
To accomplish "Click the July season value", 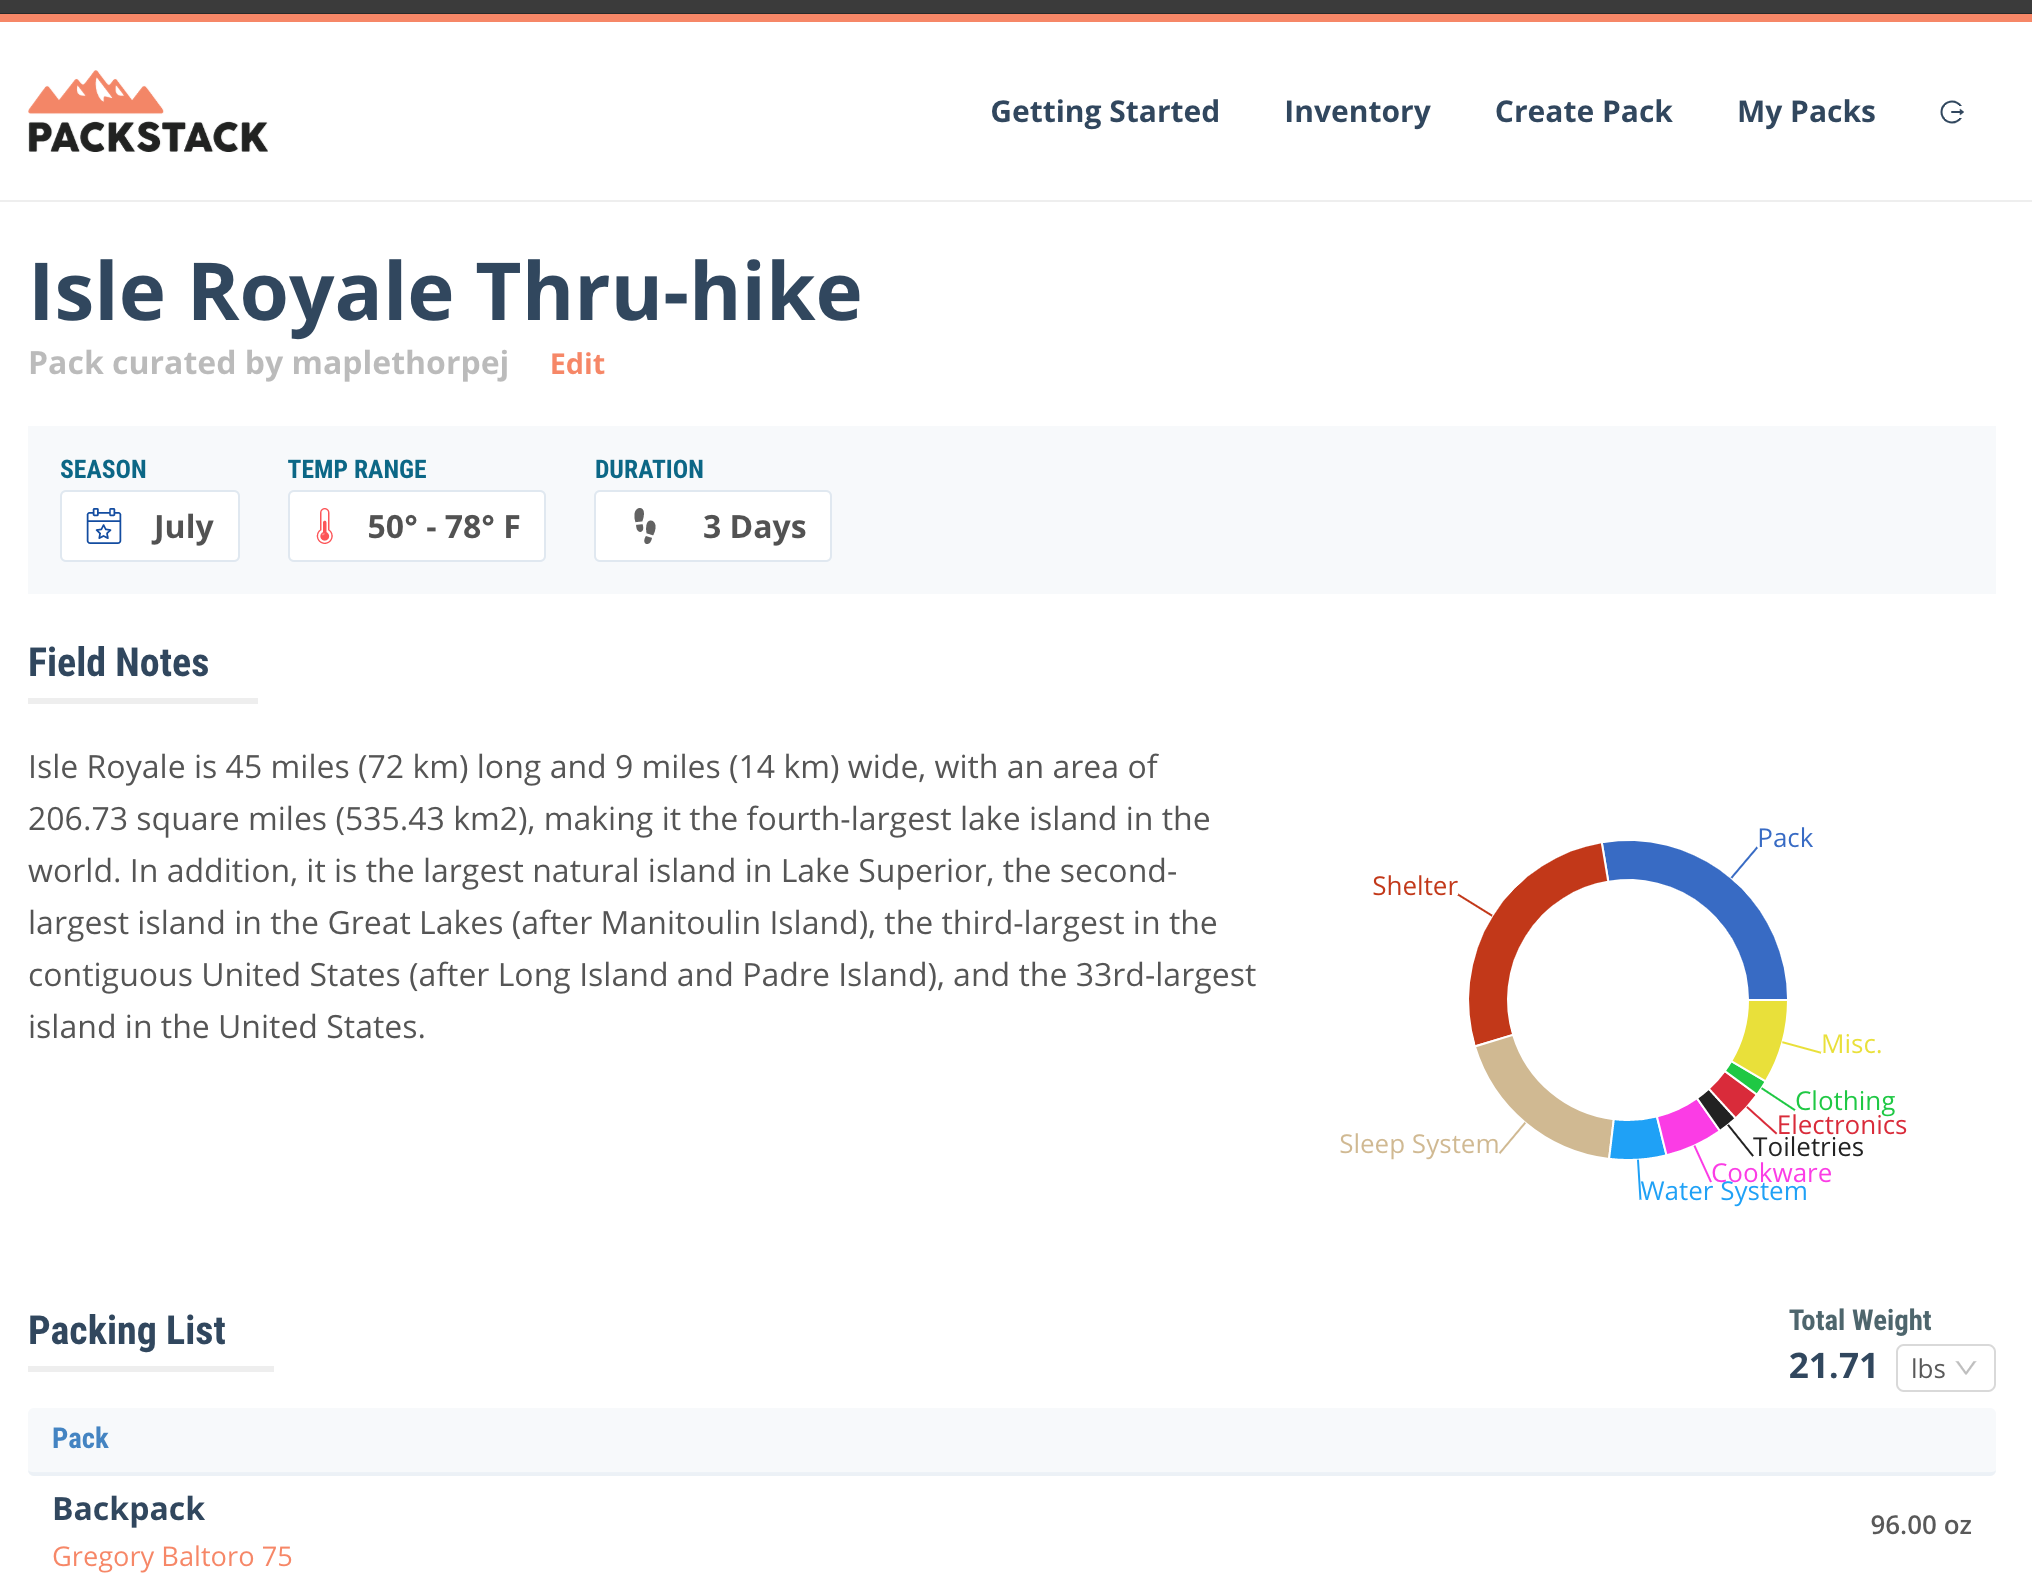I will click(183, 526).
